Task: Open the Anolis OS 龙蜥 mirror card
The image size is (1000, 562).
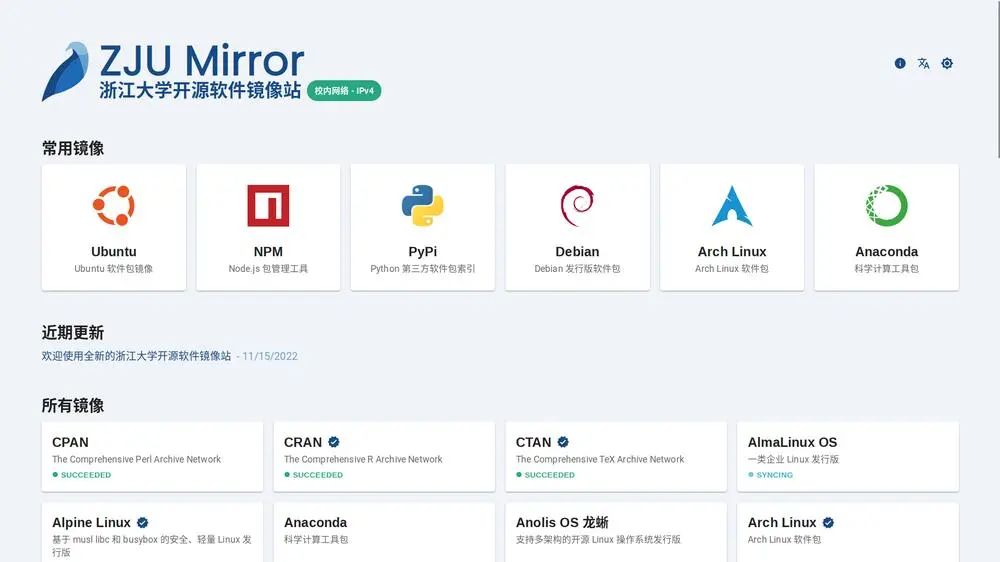Action: [x=616, y=530]
